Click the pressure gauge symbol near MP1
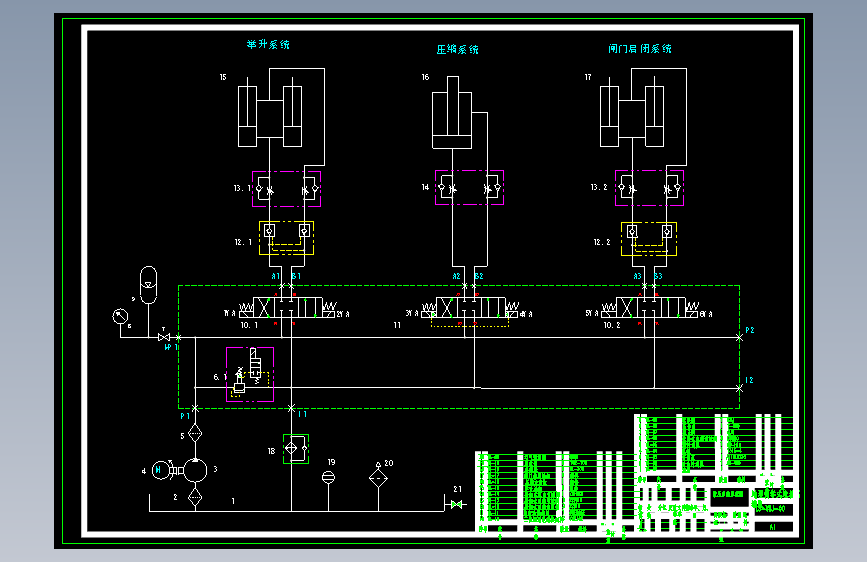The height and width of the screenshot is (562, 867). point(120,316)
